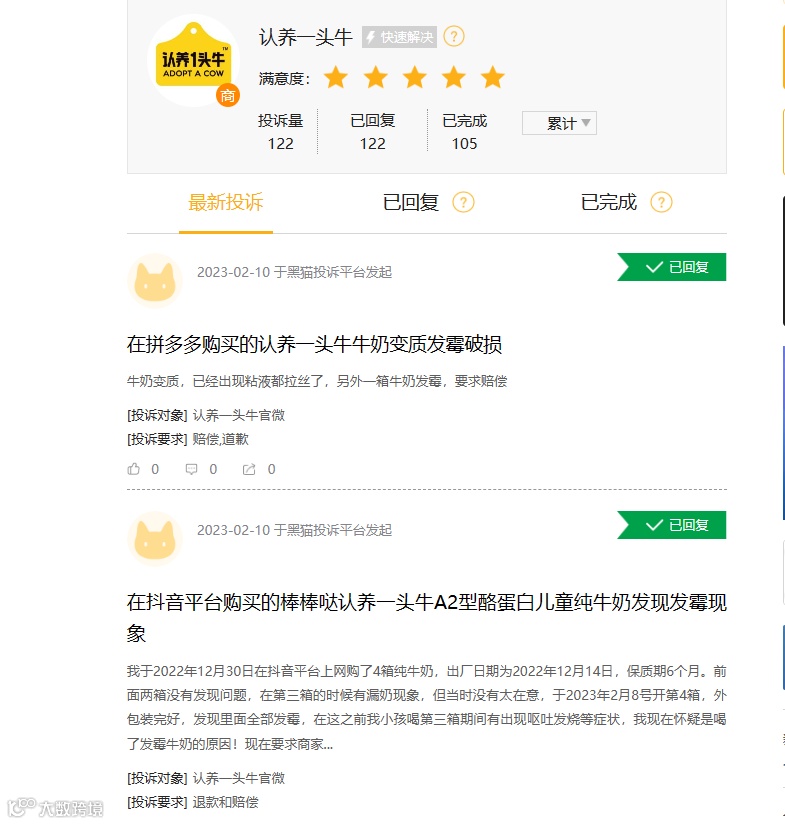Click the 认养1头牛 Adopt a Cow logo

[x=193, y=60]
